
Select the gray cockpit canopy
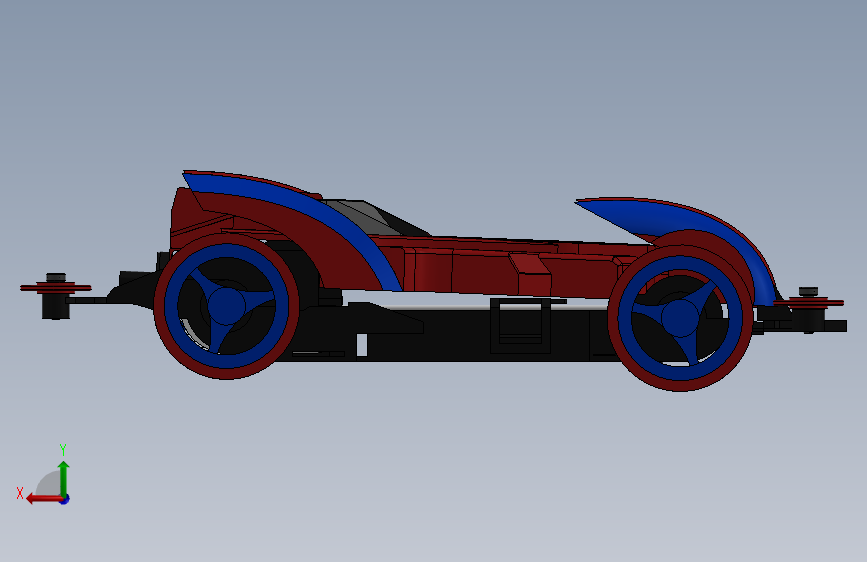point(362,215)
